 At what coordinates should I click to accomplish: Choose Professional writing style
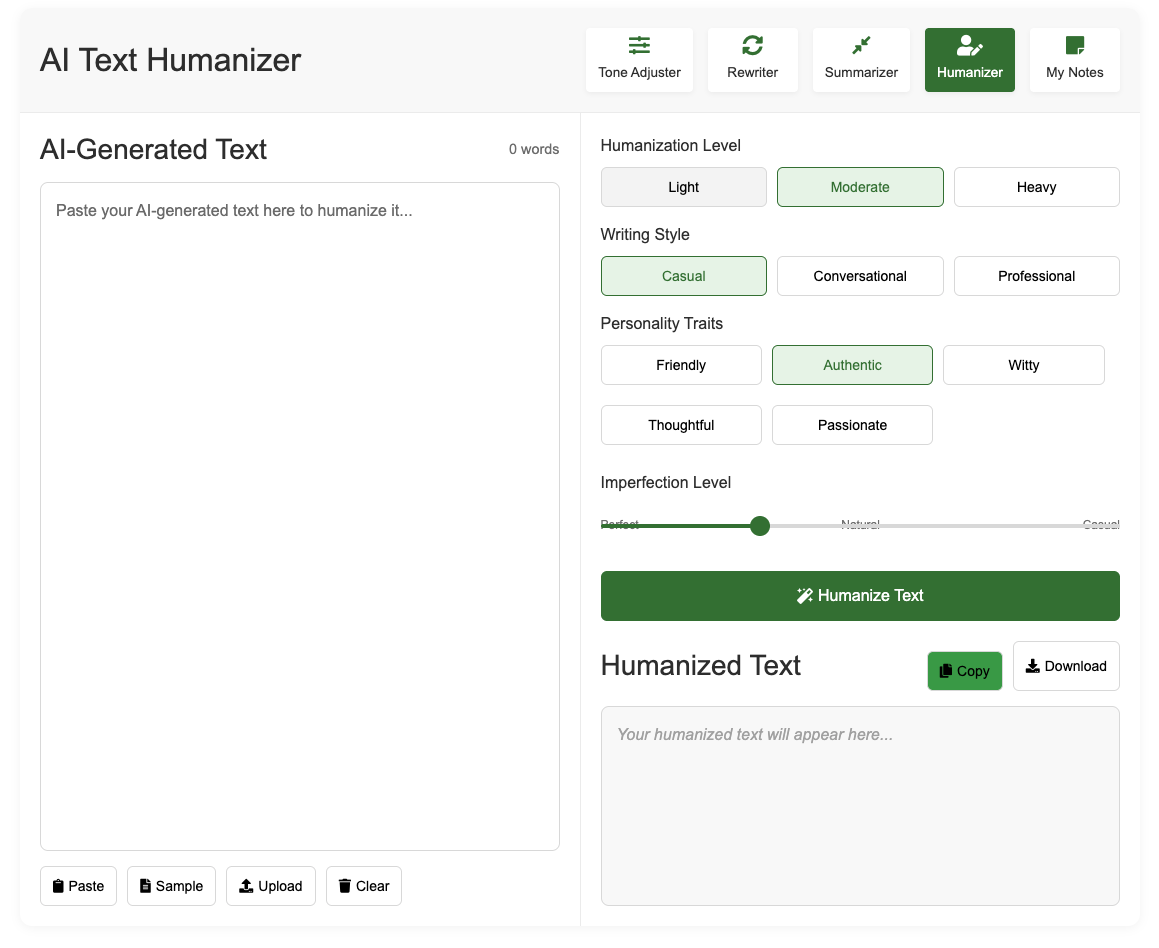coord(1036,276)
